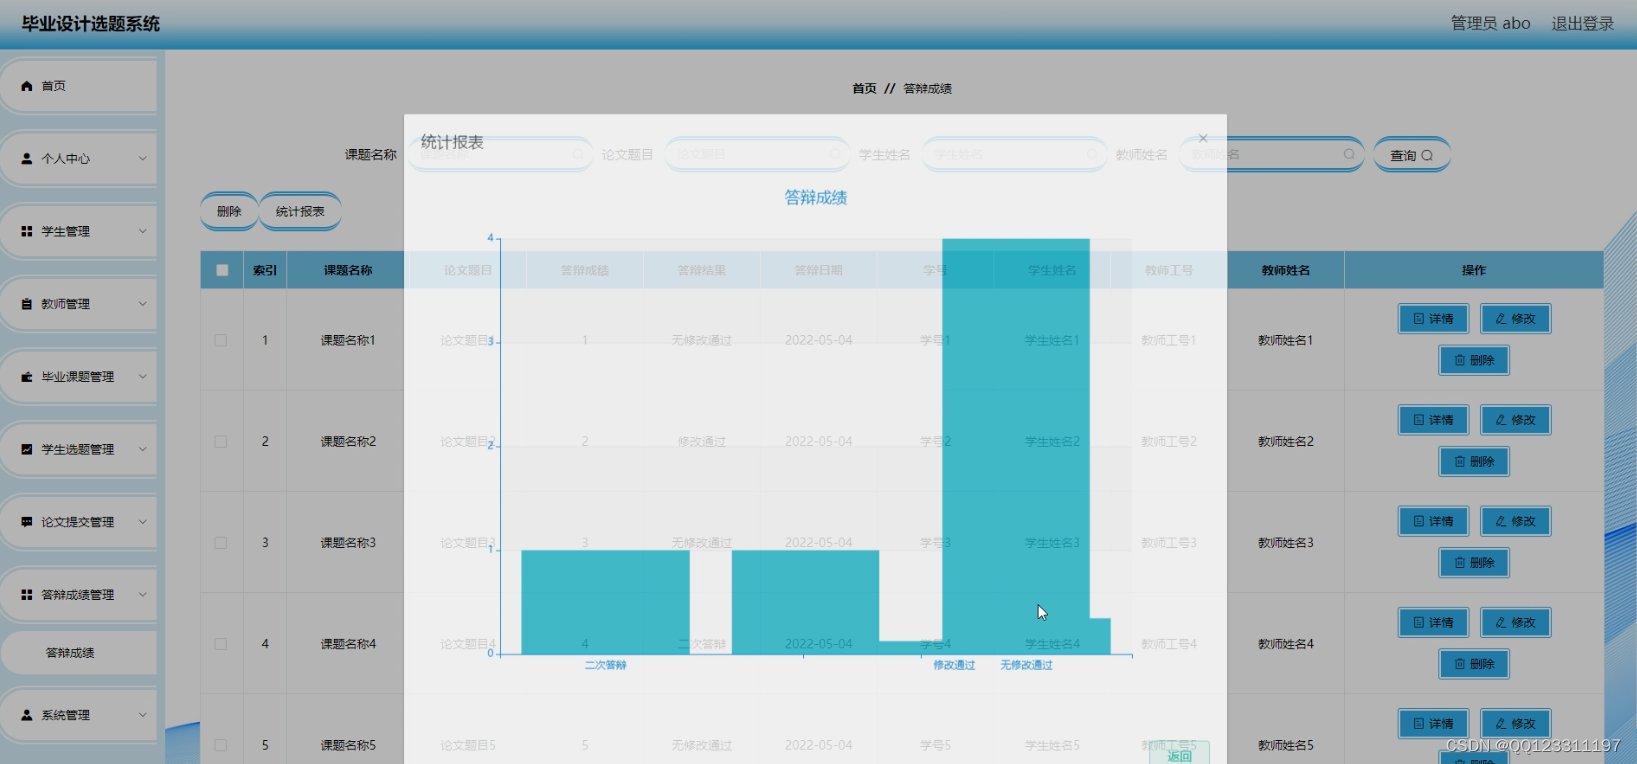Click the 统计报表 button

coord(300,211)
